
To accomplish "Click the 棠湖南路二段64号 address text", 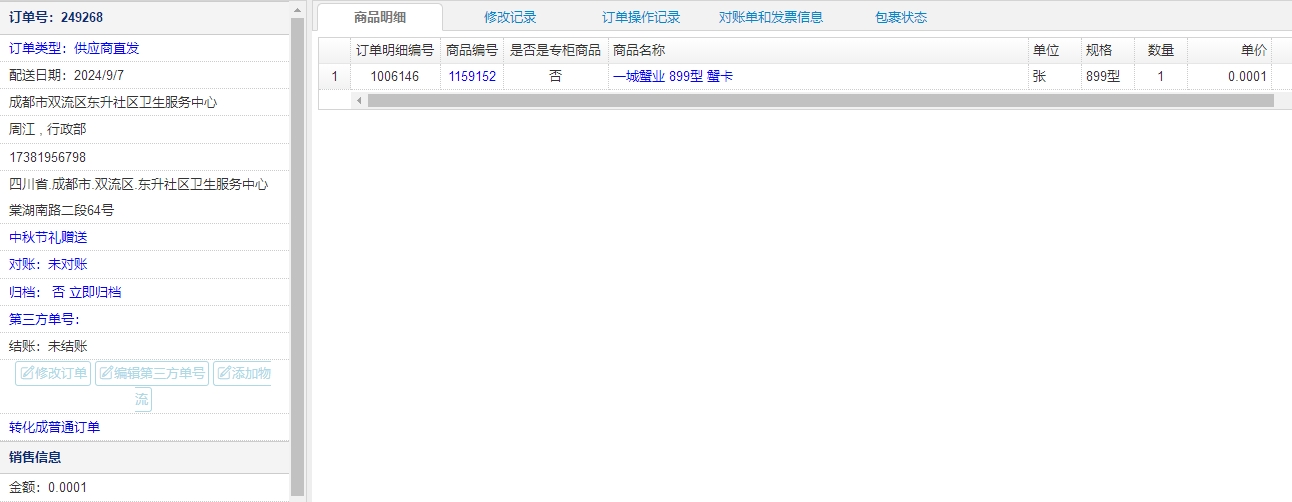I will point(62,210).
